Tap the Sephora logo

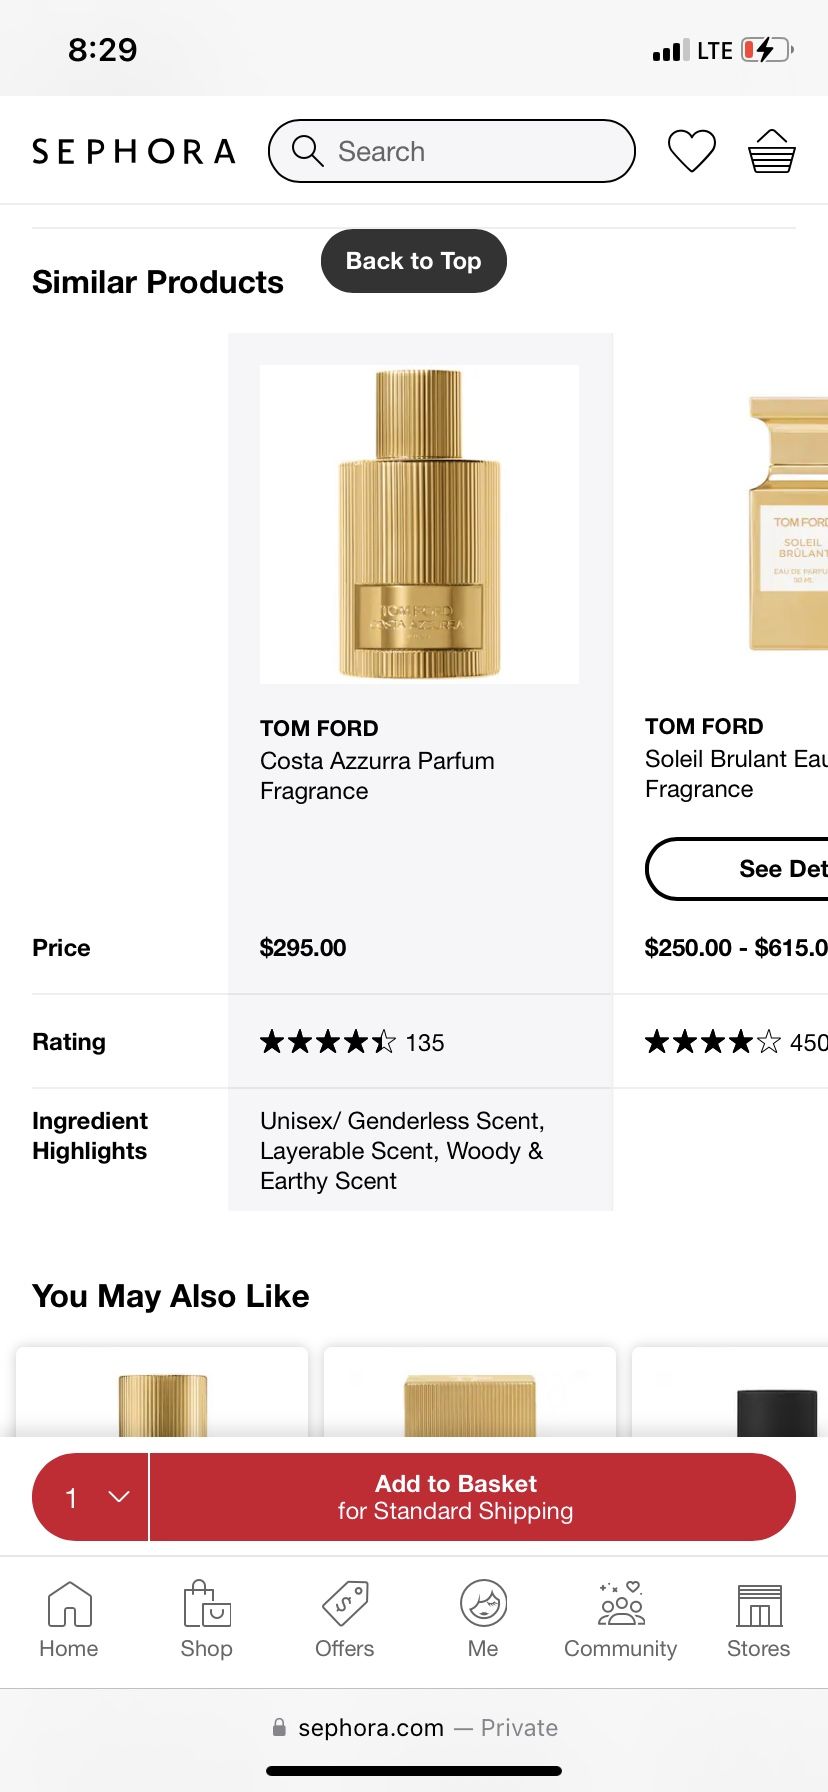(134, 151)
